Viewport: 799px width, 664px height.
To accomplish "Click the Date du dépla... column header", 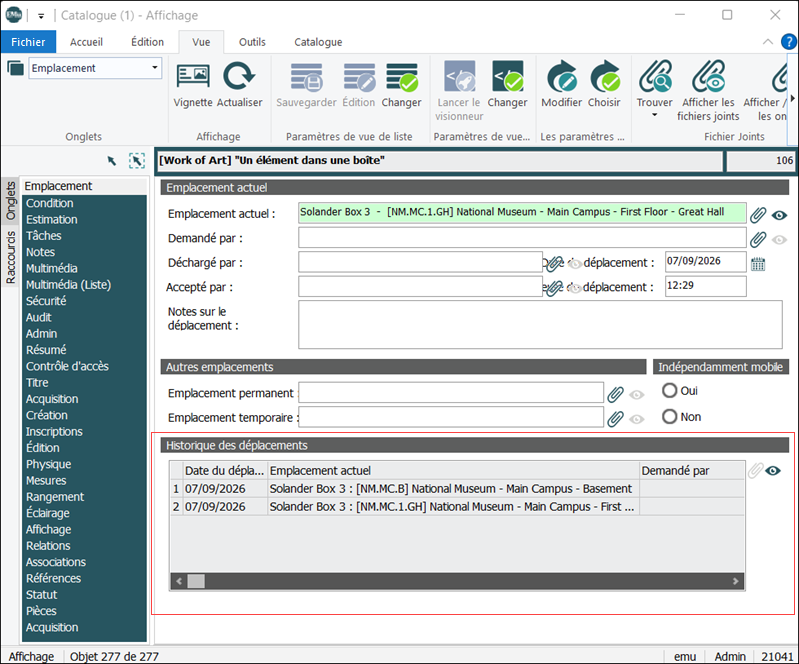I will [x=225, y=471].
